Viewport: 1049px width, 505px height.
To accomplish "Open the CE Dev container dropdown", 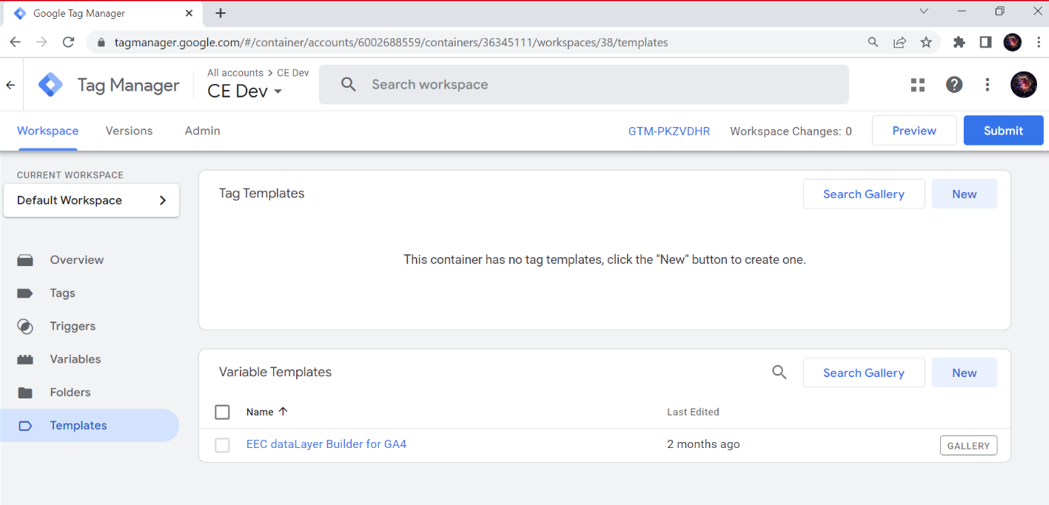I will click(245, 92).
